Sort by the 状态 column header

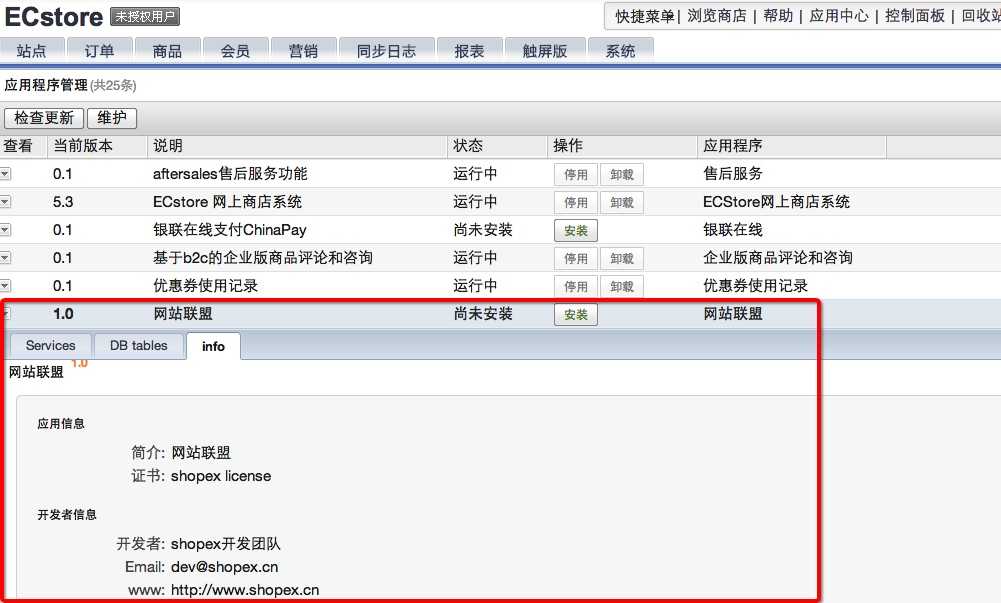pos(497,146)
